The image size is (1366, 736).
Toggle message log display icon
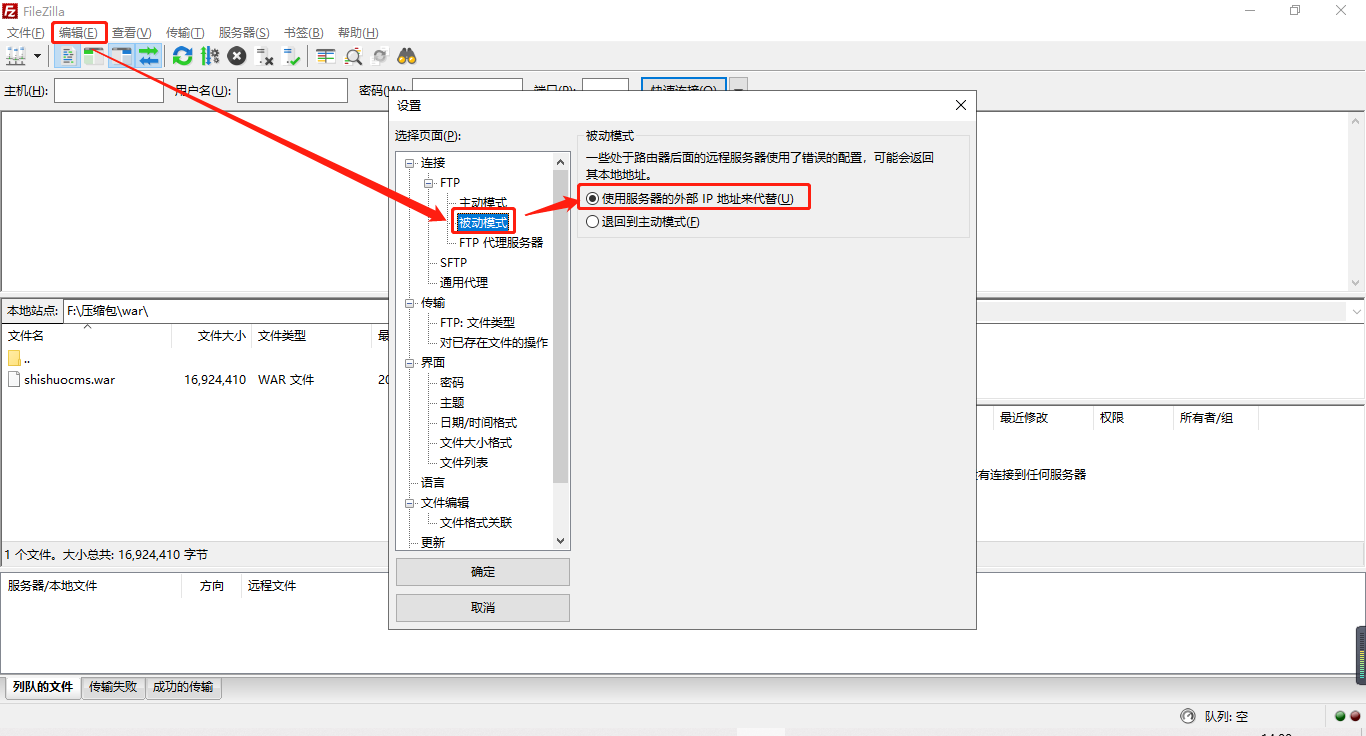68,56
